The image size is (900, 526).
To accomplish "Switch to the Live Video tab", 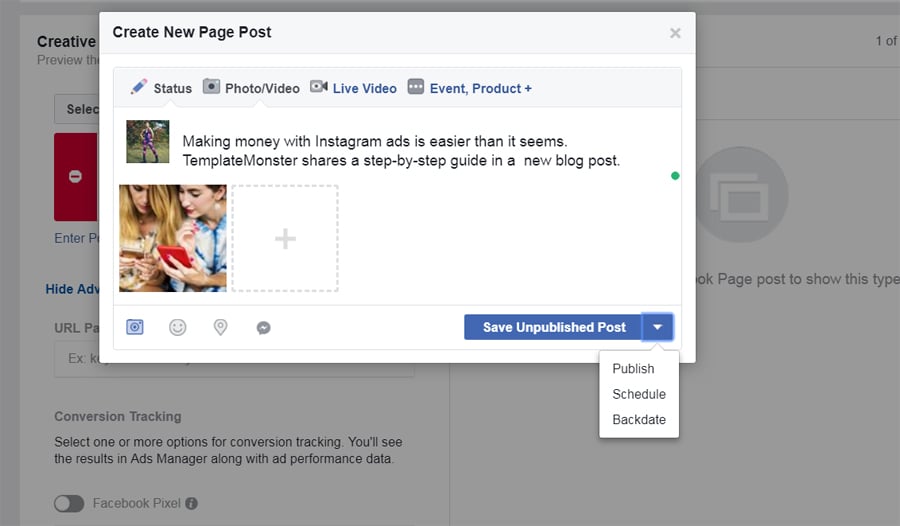I will (x=353, y=88).
